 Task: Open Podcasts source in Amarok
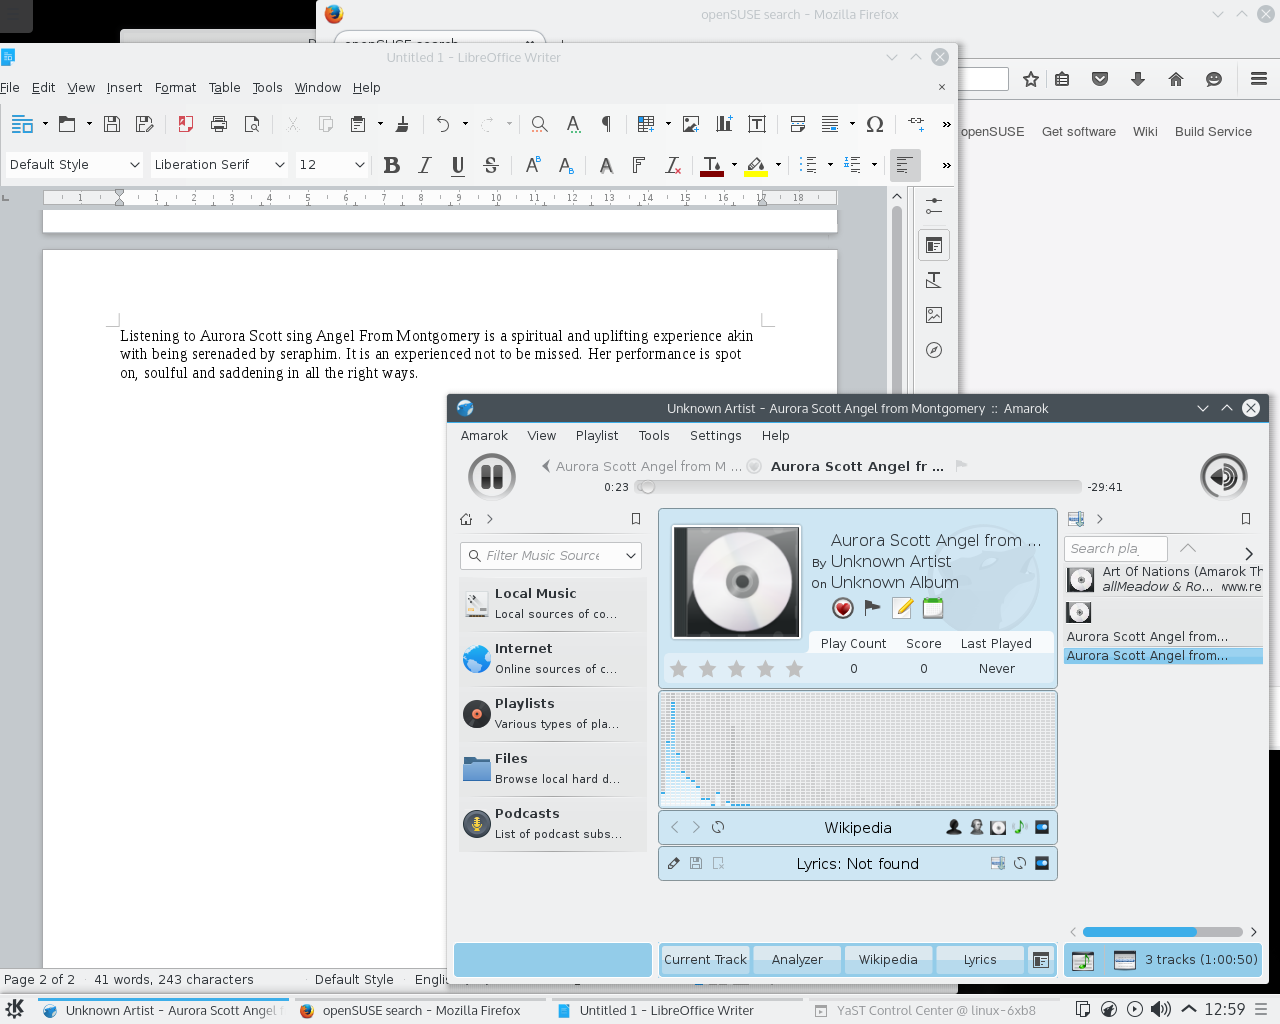[x=553, y=824]
